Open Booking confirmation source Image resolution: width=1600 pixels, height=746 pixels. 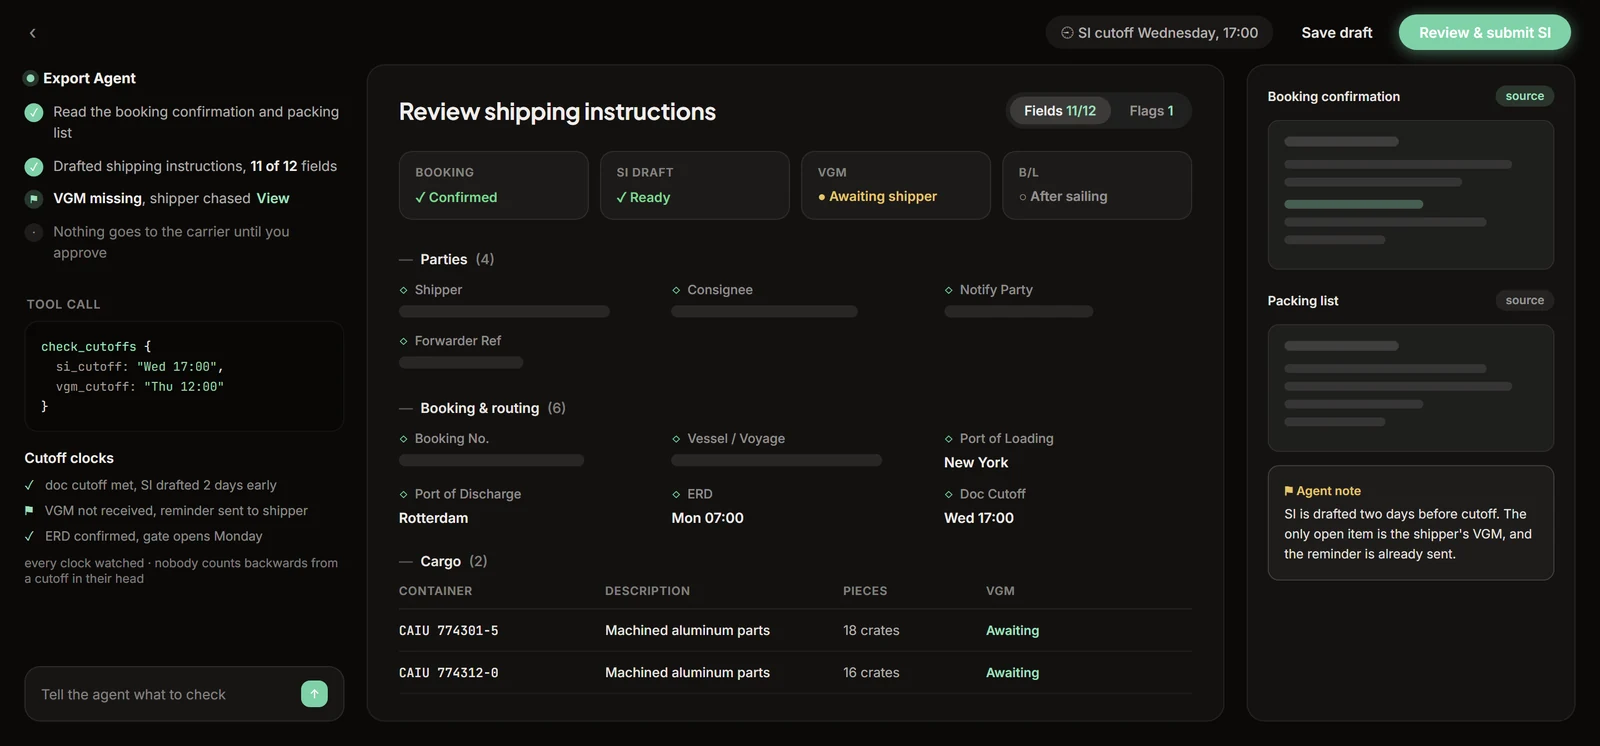(1525, 96)
